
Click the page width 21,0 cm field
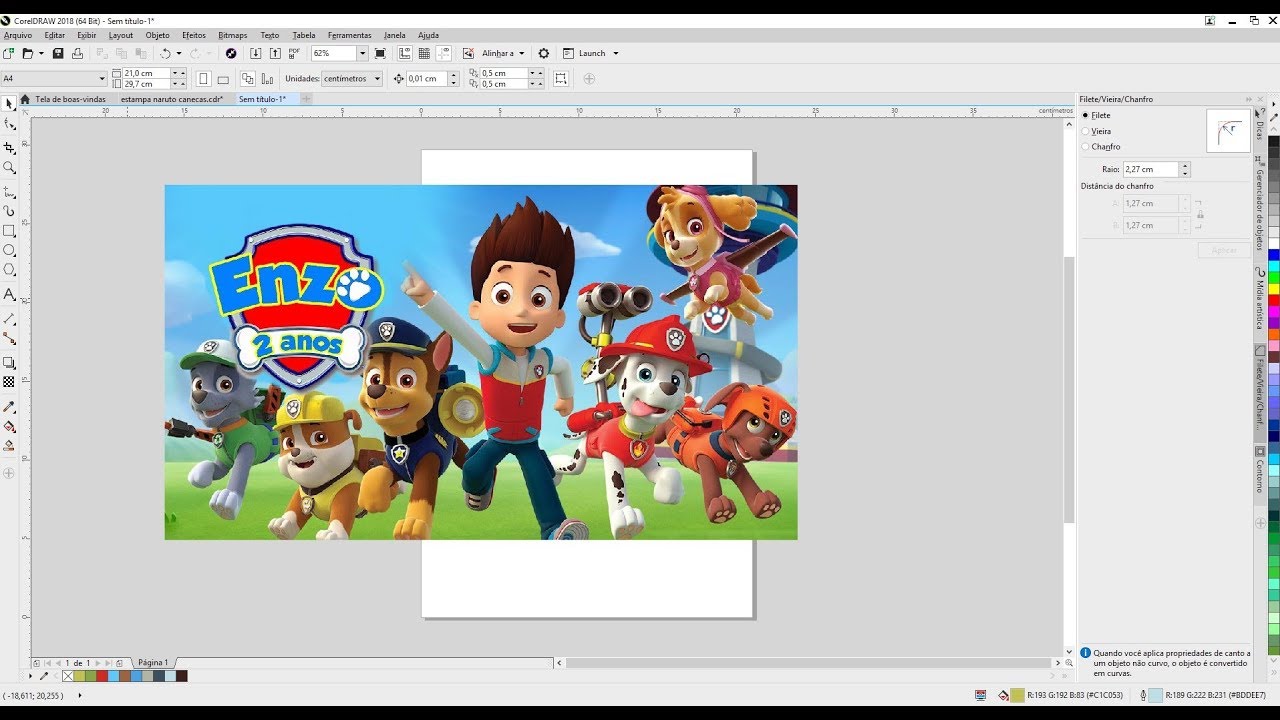[146, 73]
